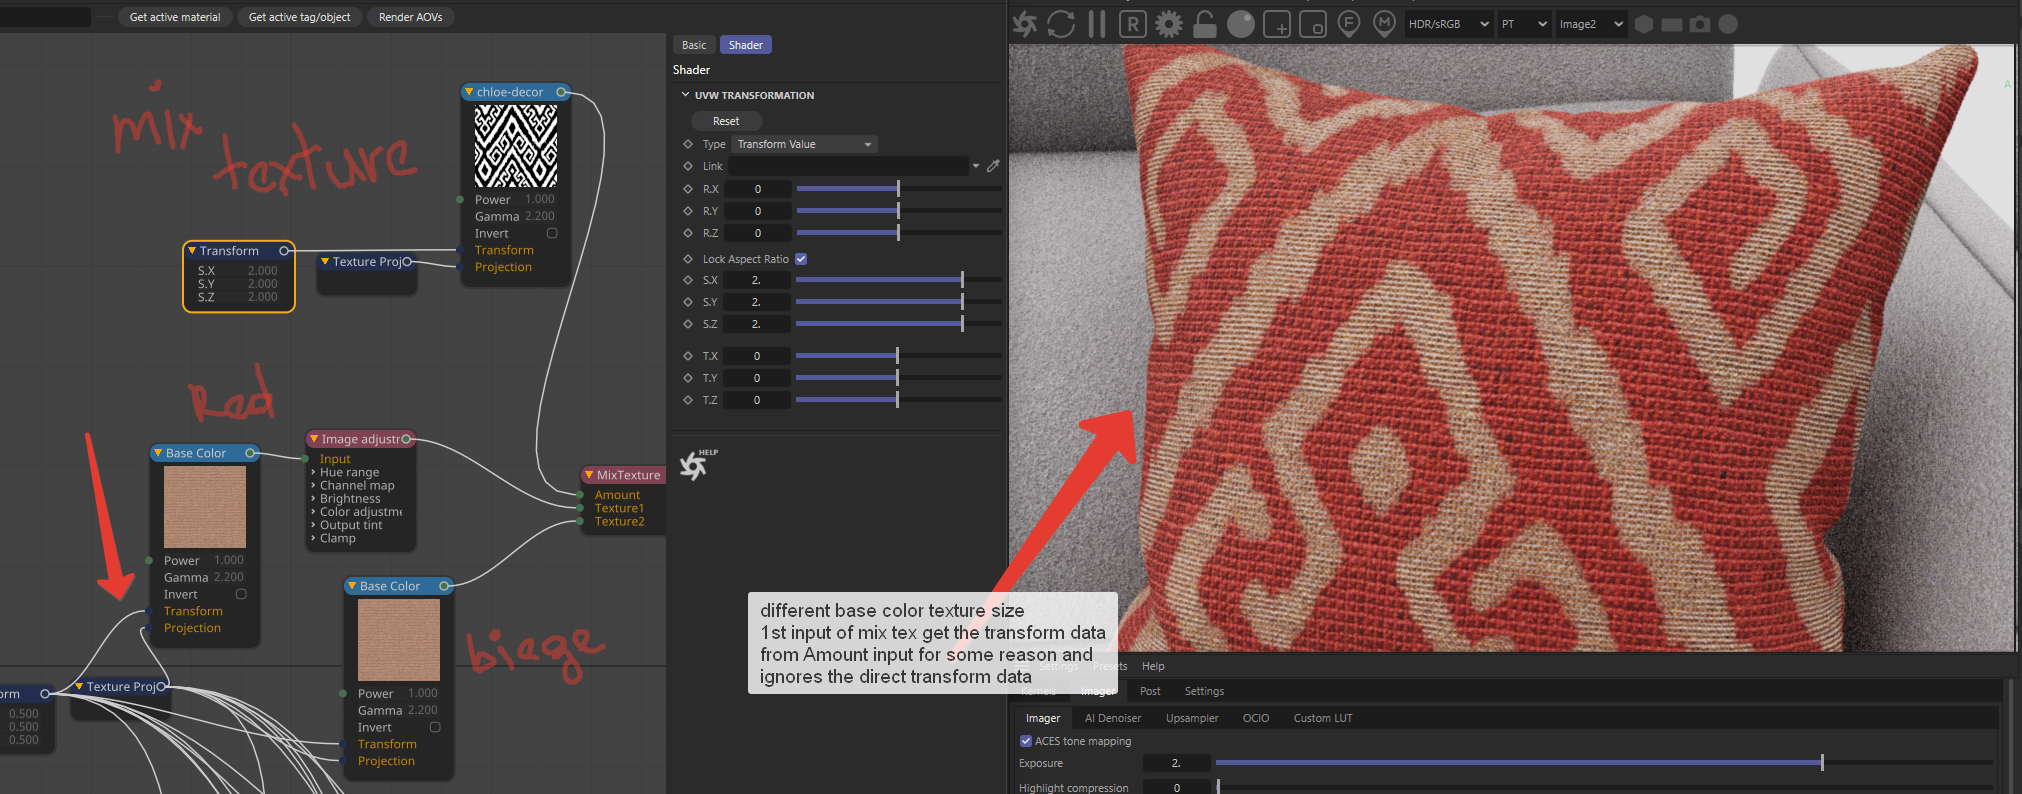Pause the live render
The height and width of the screenshot is (794, 2022).
click(x=1097, y=23)
